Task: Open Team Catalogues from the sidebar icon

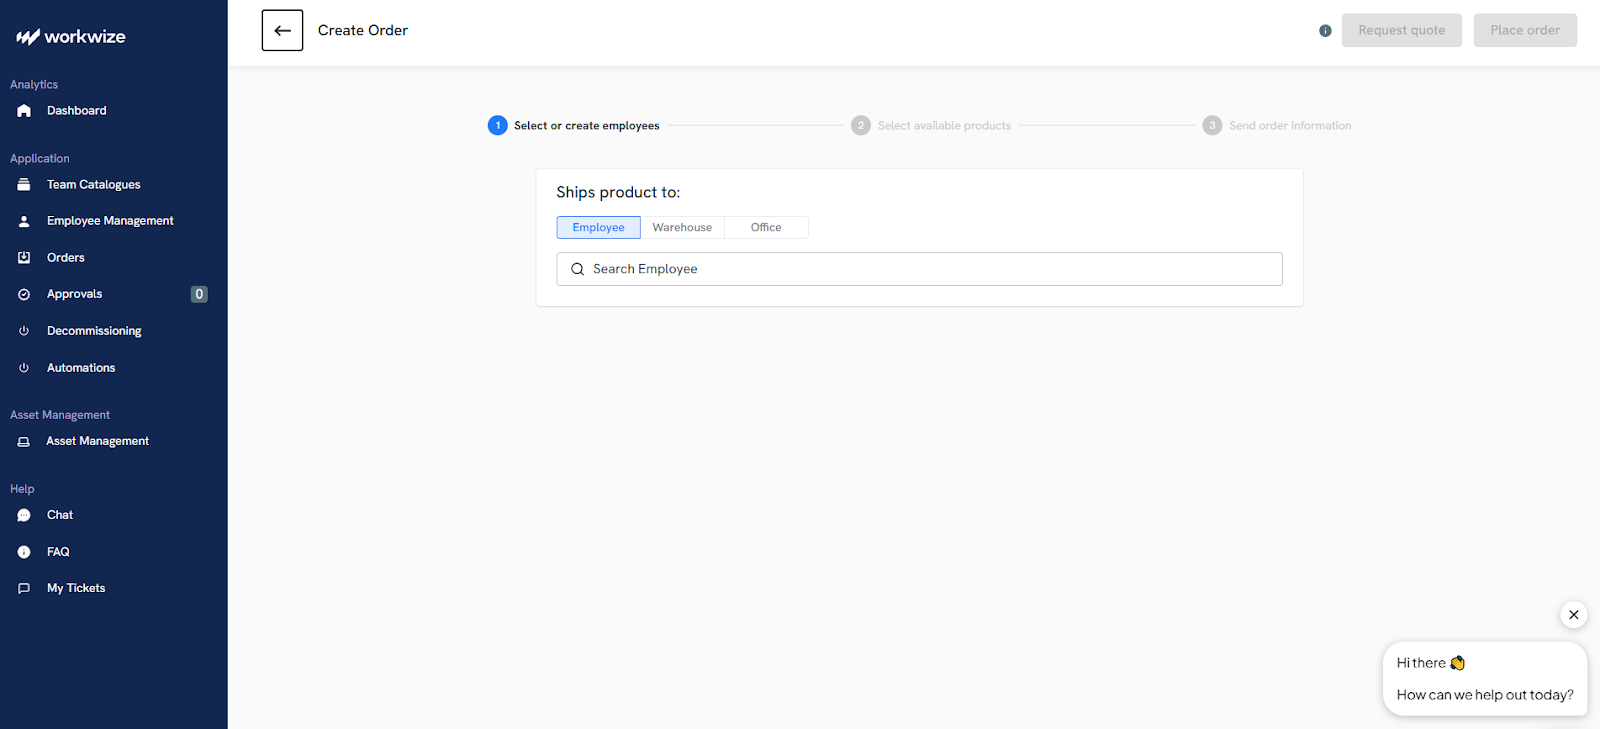Action: [x=24, y=185]
